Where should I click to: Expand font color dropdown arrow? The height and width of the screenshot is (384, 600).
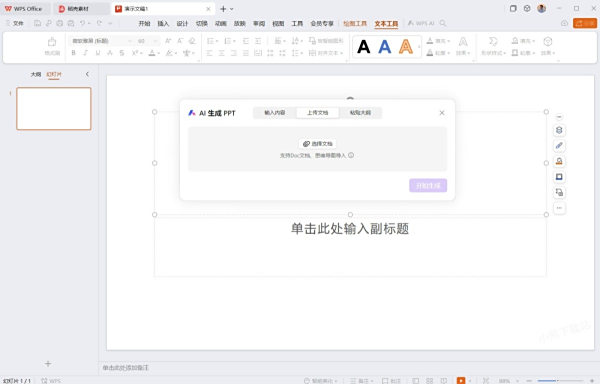coord(158,53)
